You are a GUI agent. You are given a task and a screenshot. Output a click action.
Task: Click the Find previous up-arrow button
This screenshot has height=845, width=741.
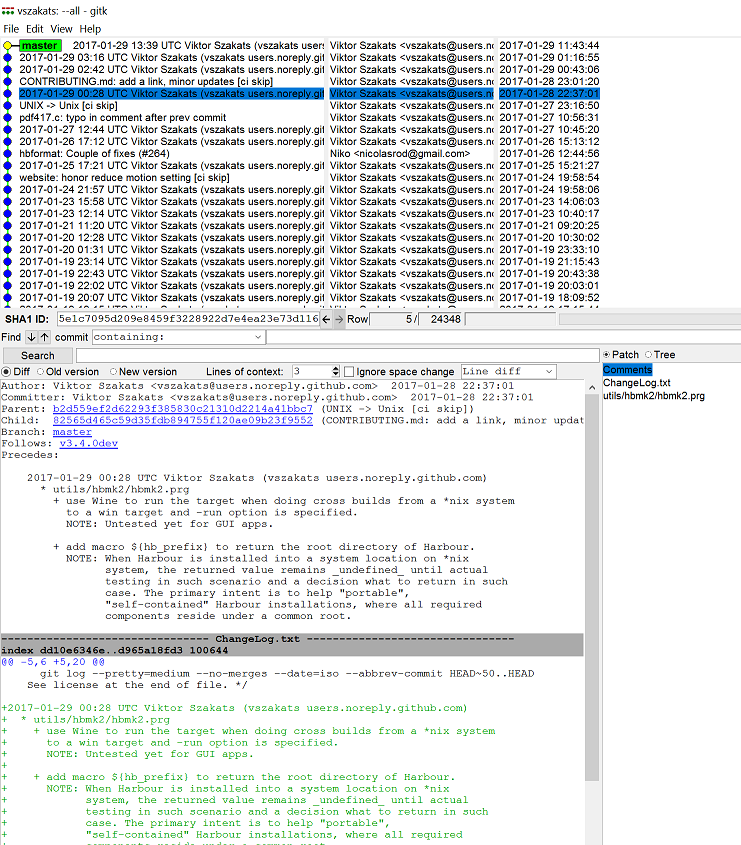pos(44,337)
